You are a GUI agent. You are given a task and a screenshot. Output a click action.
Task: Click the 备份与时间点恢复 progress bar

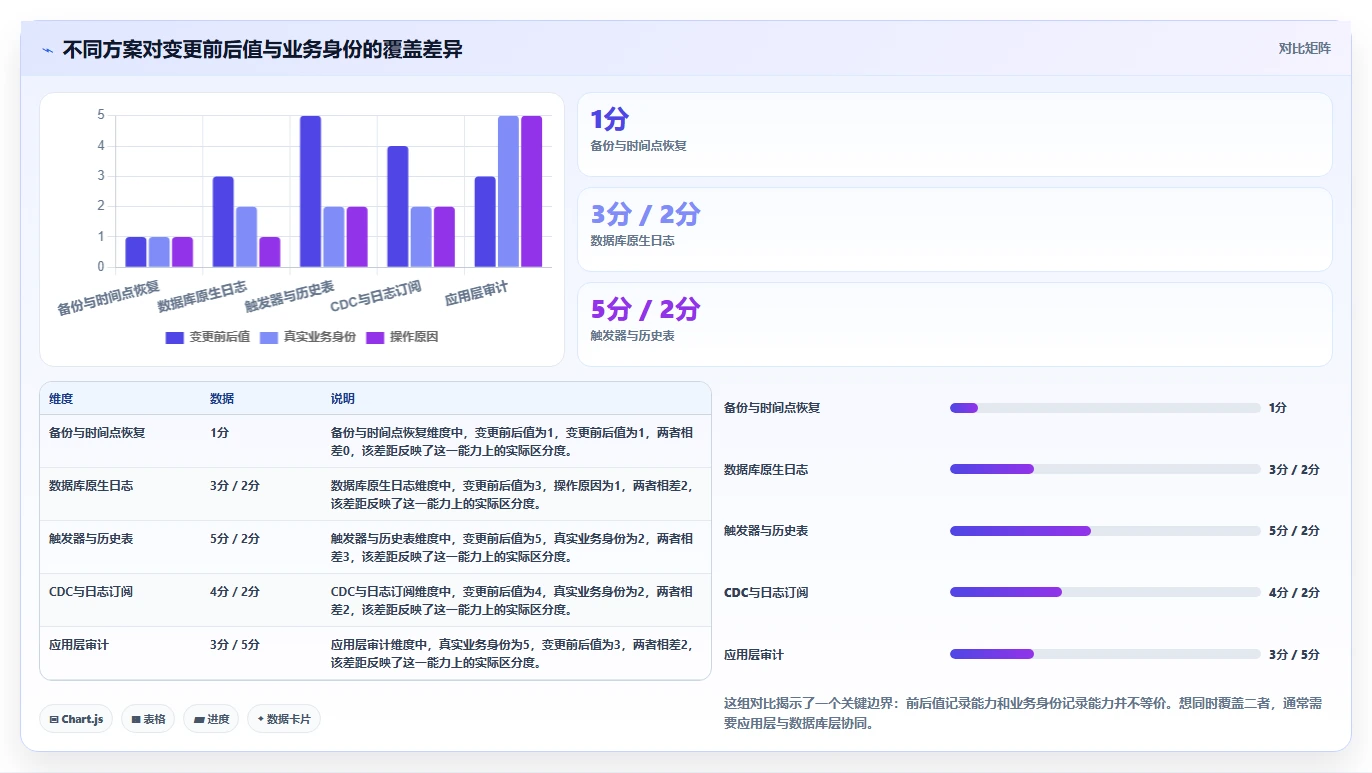point(1105,408)
